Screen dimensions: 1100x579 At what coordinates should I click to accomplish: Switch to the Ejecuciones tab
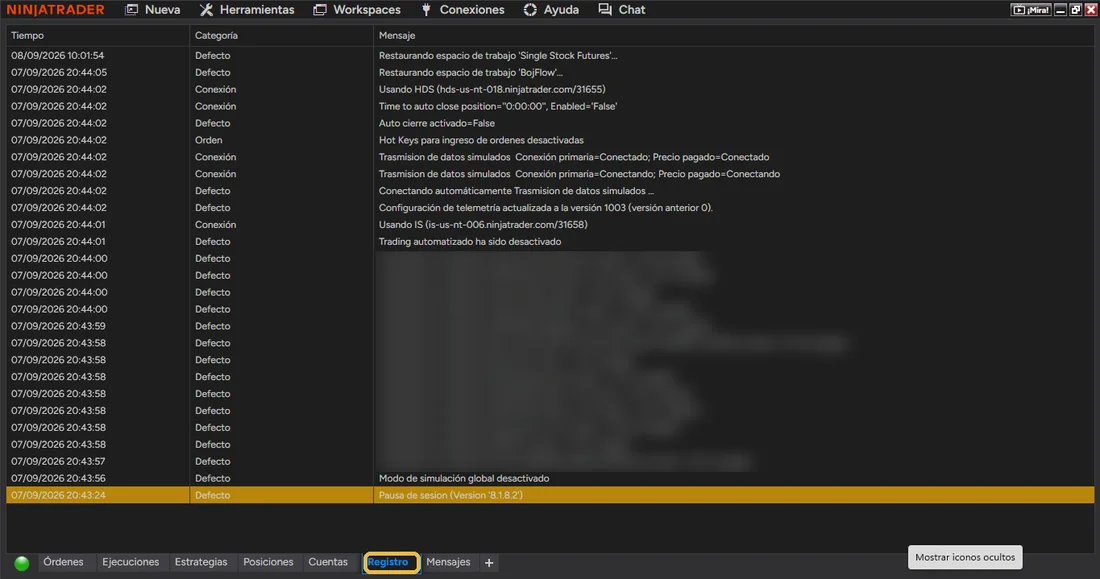coord(130,562)
